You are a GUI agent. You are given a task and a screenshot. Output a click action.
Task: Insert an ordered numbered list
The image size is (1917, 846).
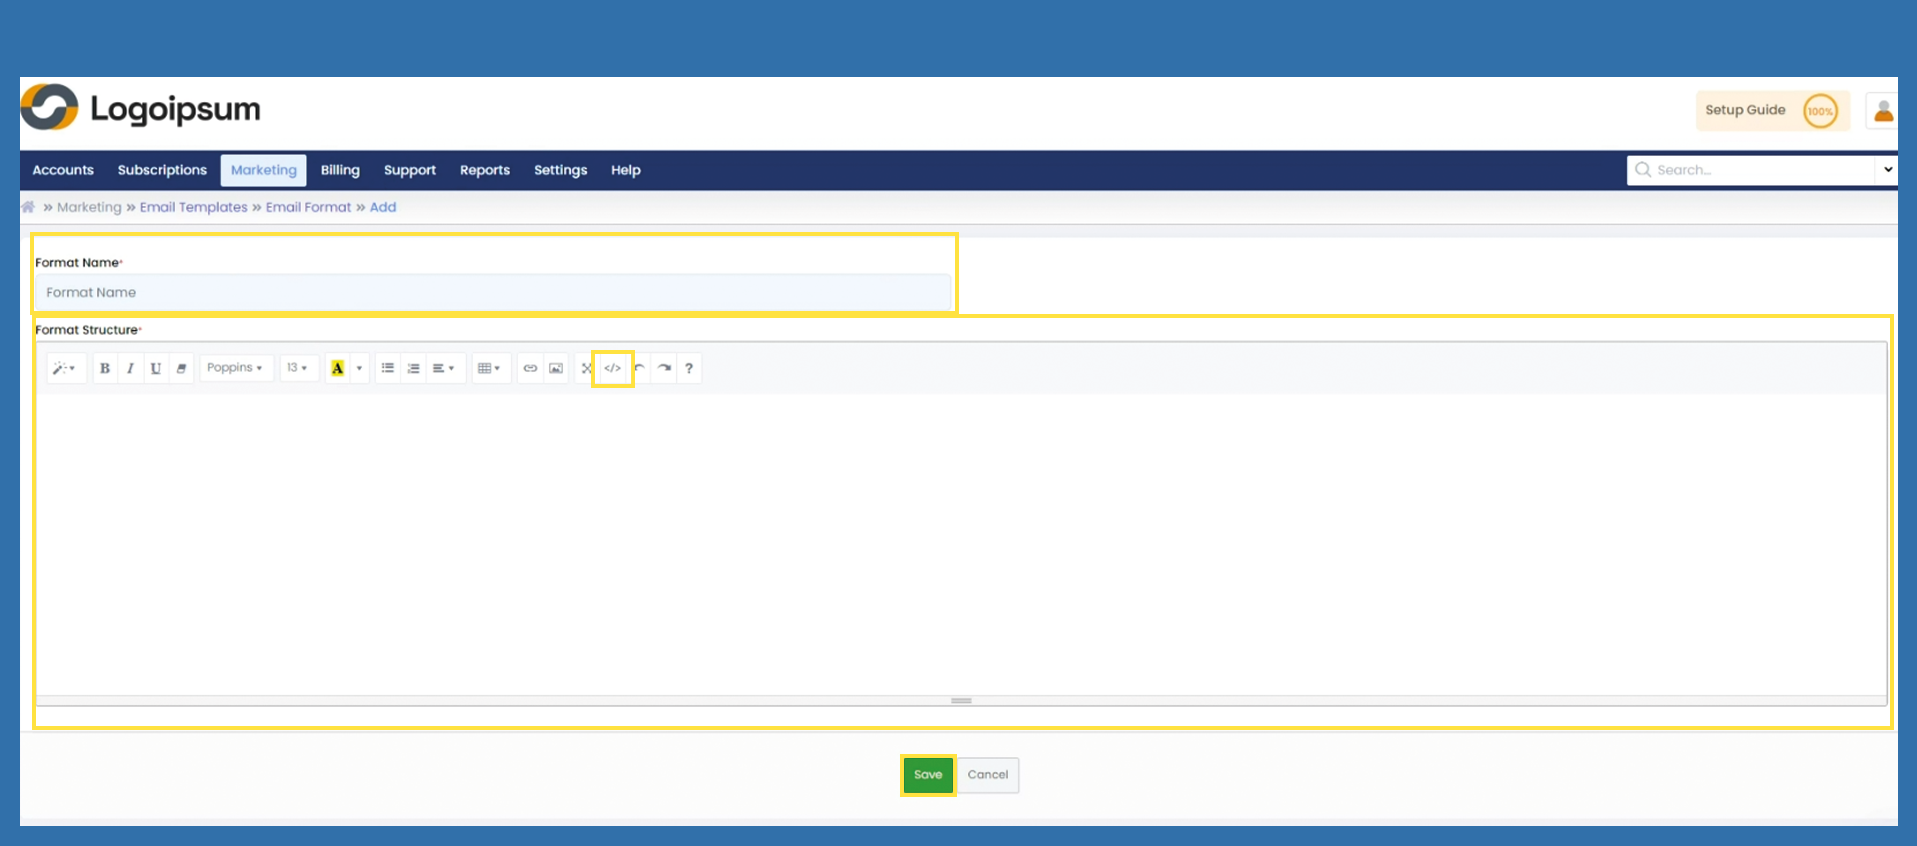tap(413, 368)
